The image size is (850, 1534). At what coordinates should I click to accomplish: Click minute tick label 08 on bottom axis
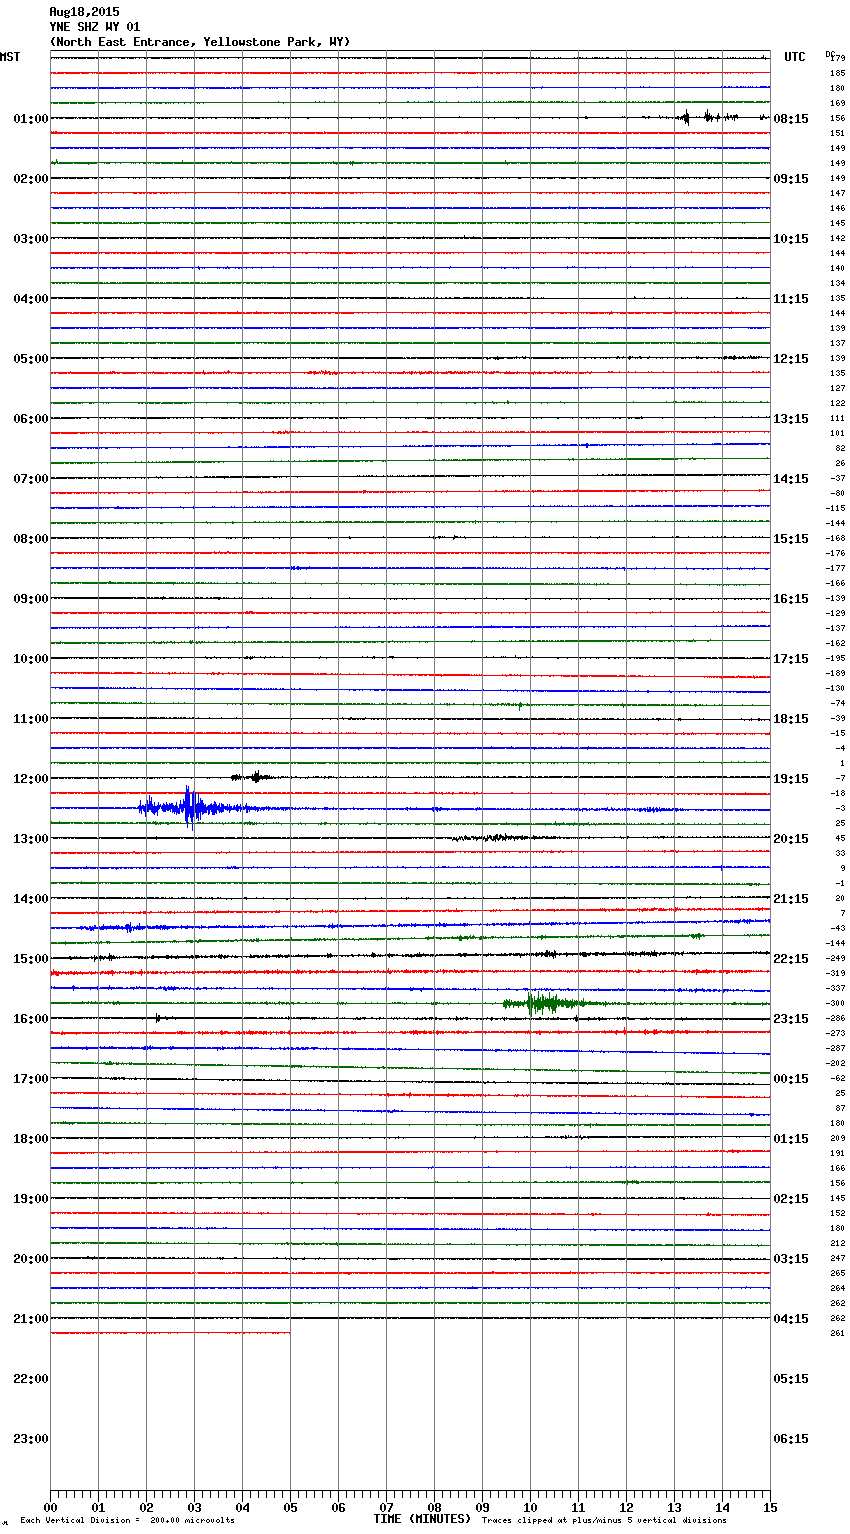[x=435, y=1508]
